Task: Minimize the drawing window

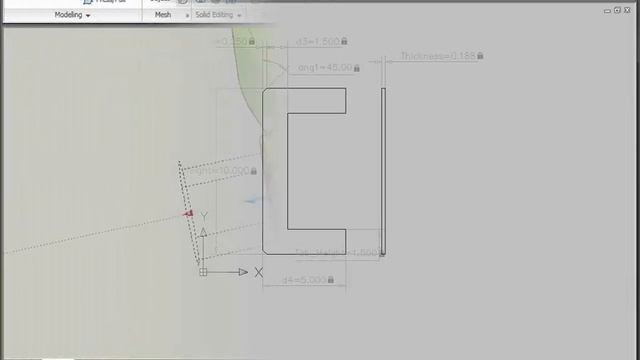Action: coord(607,11)
